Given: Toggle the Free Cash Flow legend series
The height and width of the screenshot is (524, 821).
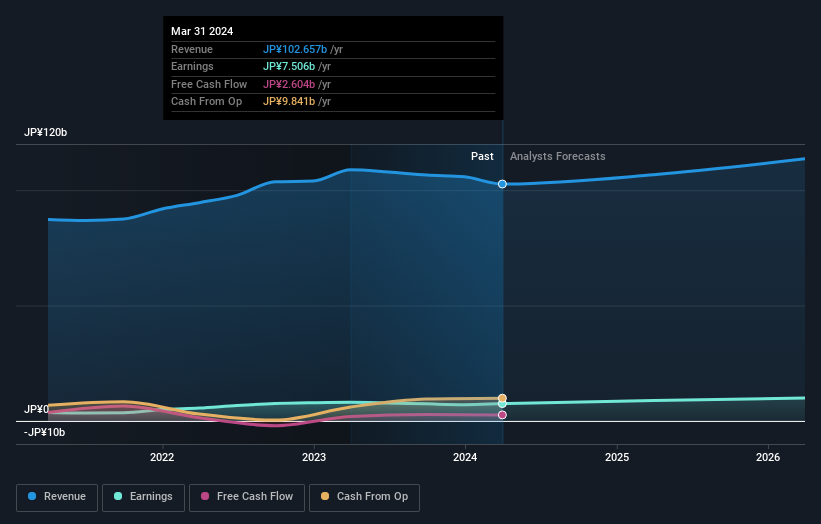Looking at the screenshot, I should click(247, 497).
